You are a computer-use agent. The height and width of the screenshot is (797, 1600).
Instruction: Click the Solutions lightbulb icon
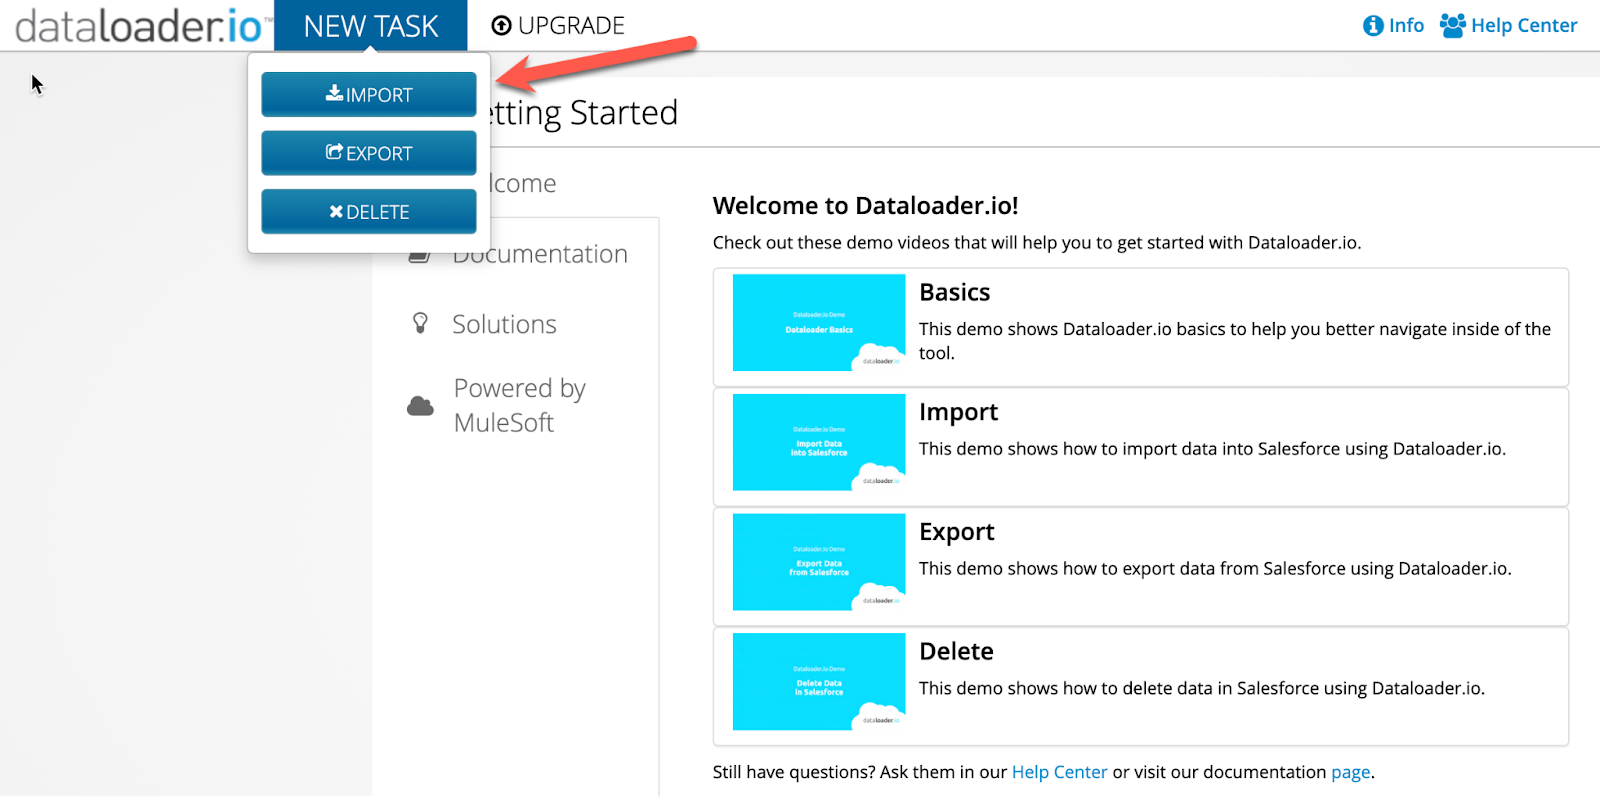tap(420, 323)
